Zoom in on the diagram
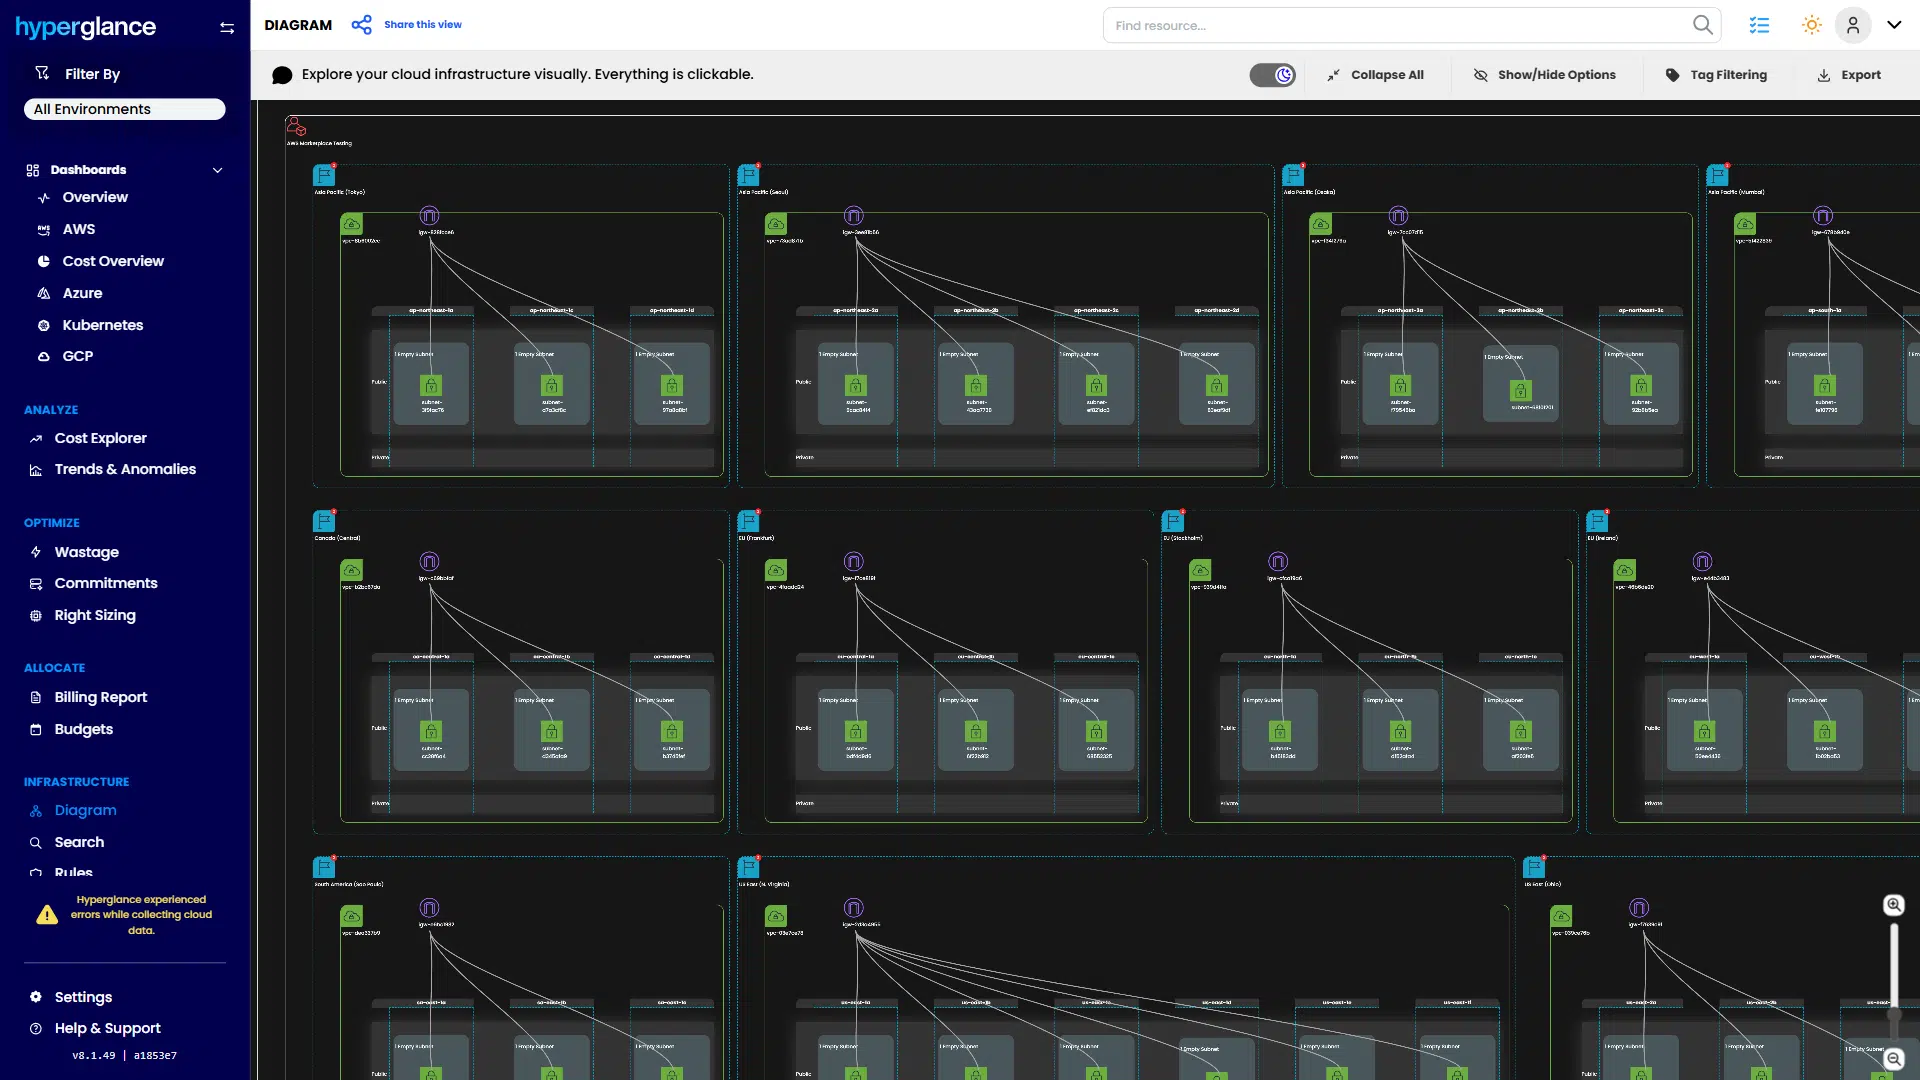Image resolution: width=1920 pixels, height=1080 pixels. coord(1893,905)
